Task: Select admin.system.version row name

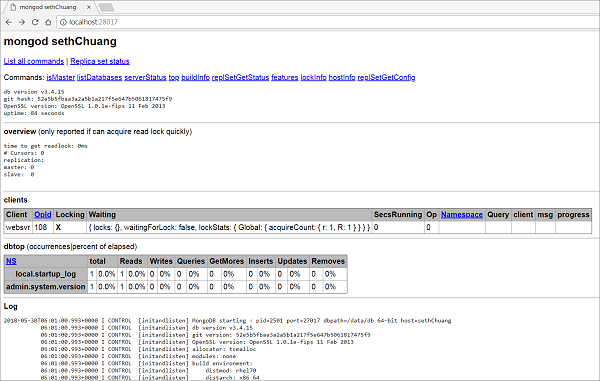Action: 46,287
